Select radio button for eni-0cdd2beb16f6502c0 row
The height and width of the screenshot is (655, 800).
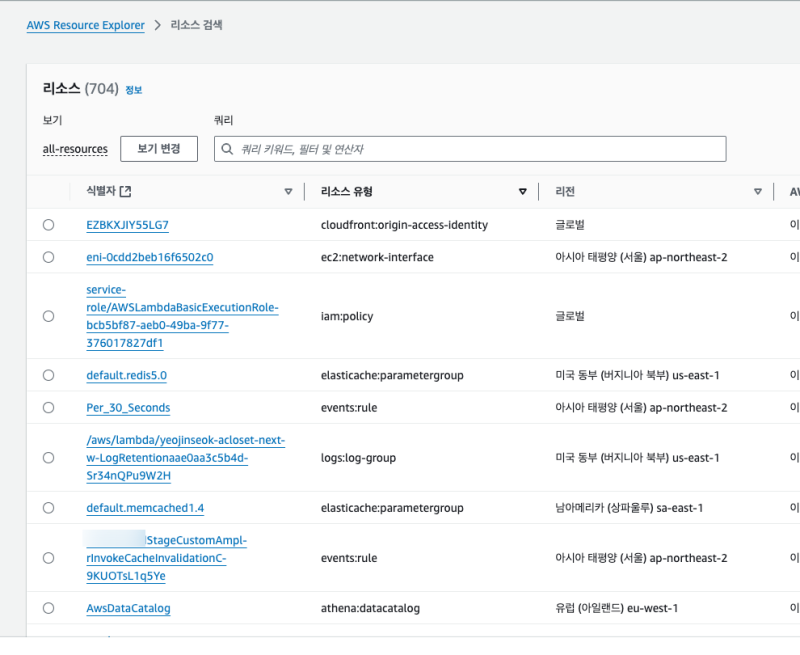click(x=48, y=257)
